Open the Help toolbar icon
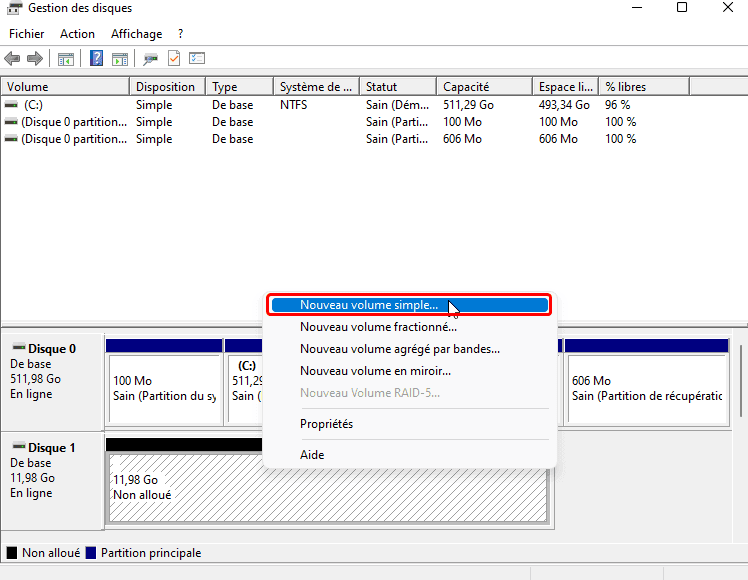748x580 pixels. click(96, 59)
